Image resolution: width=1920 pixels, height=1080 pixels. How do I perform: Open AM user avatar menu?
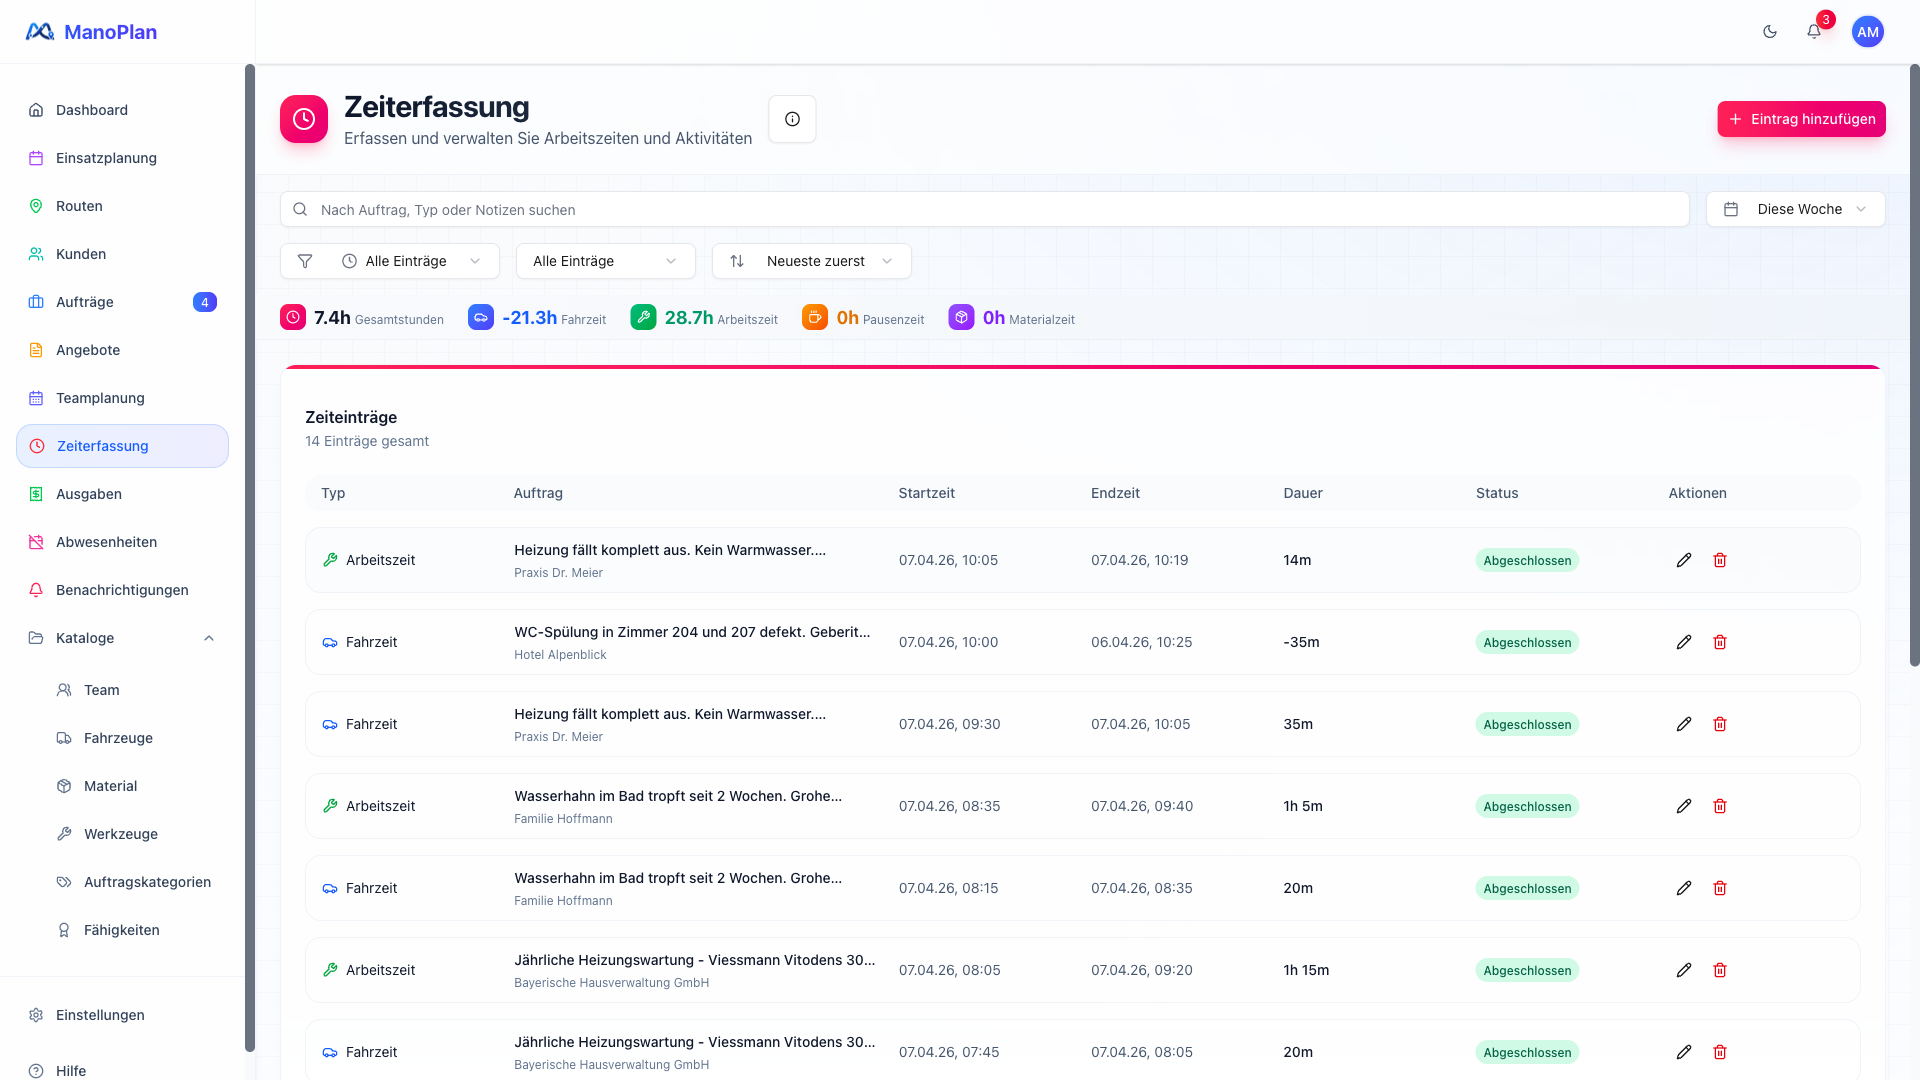tap(1867, 32)
